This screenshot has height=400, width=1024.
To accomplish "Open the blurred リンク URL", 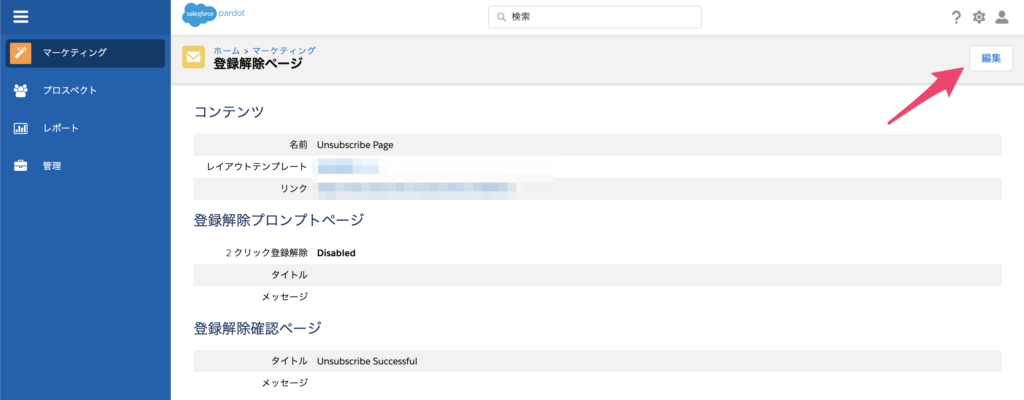I will 415,188.
